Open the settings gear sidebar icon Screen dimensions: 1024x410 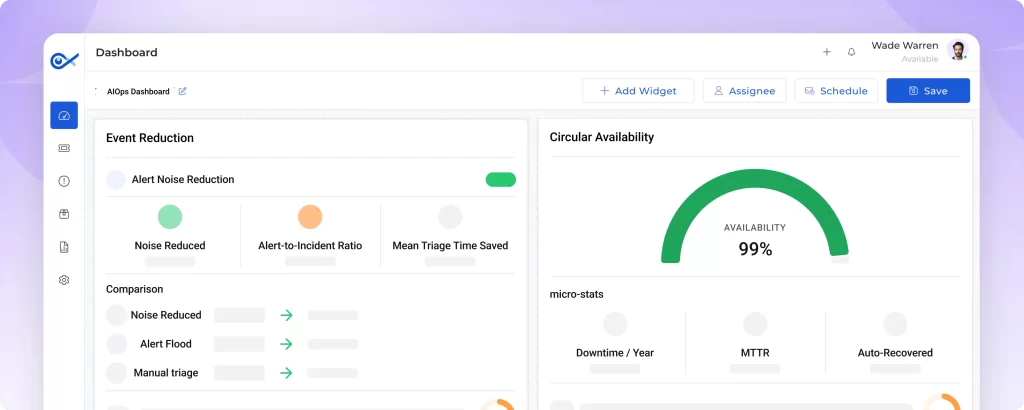[64, 280]
